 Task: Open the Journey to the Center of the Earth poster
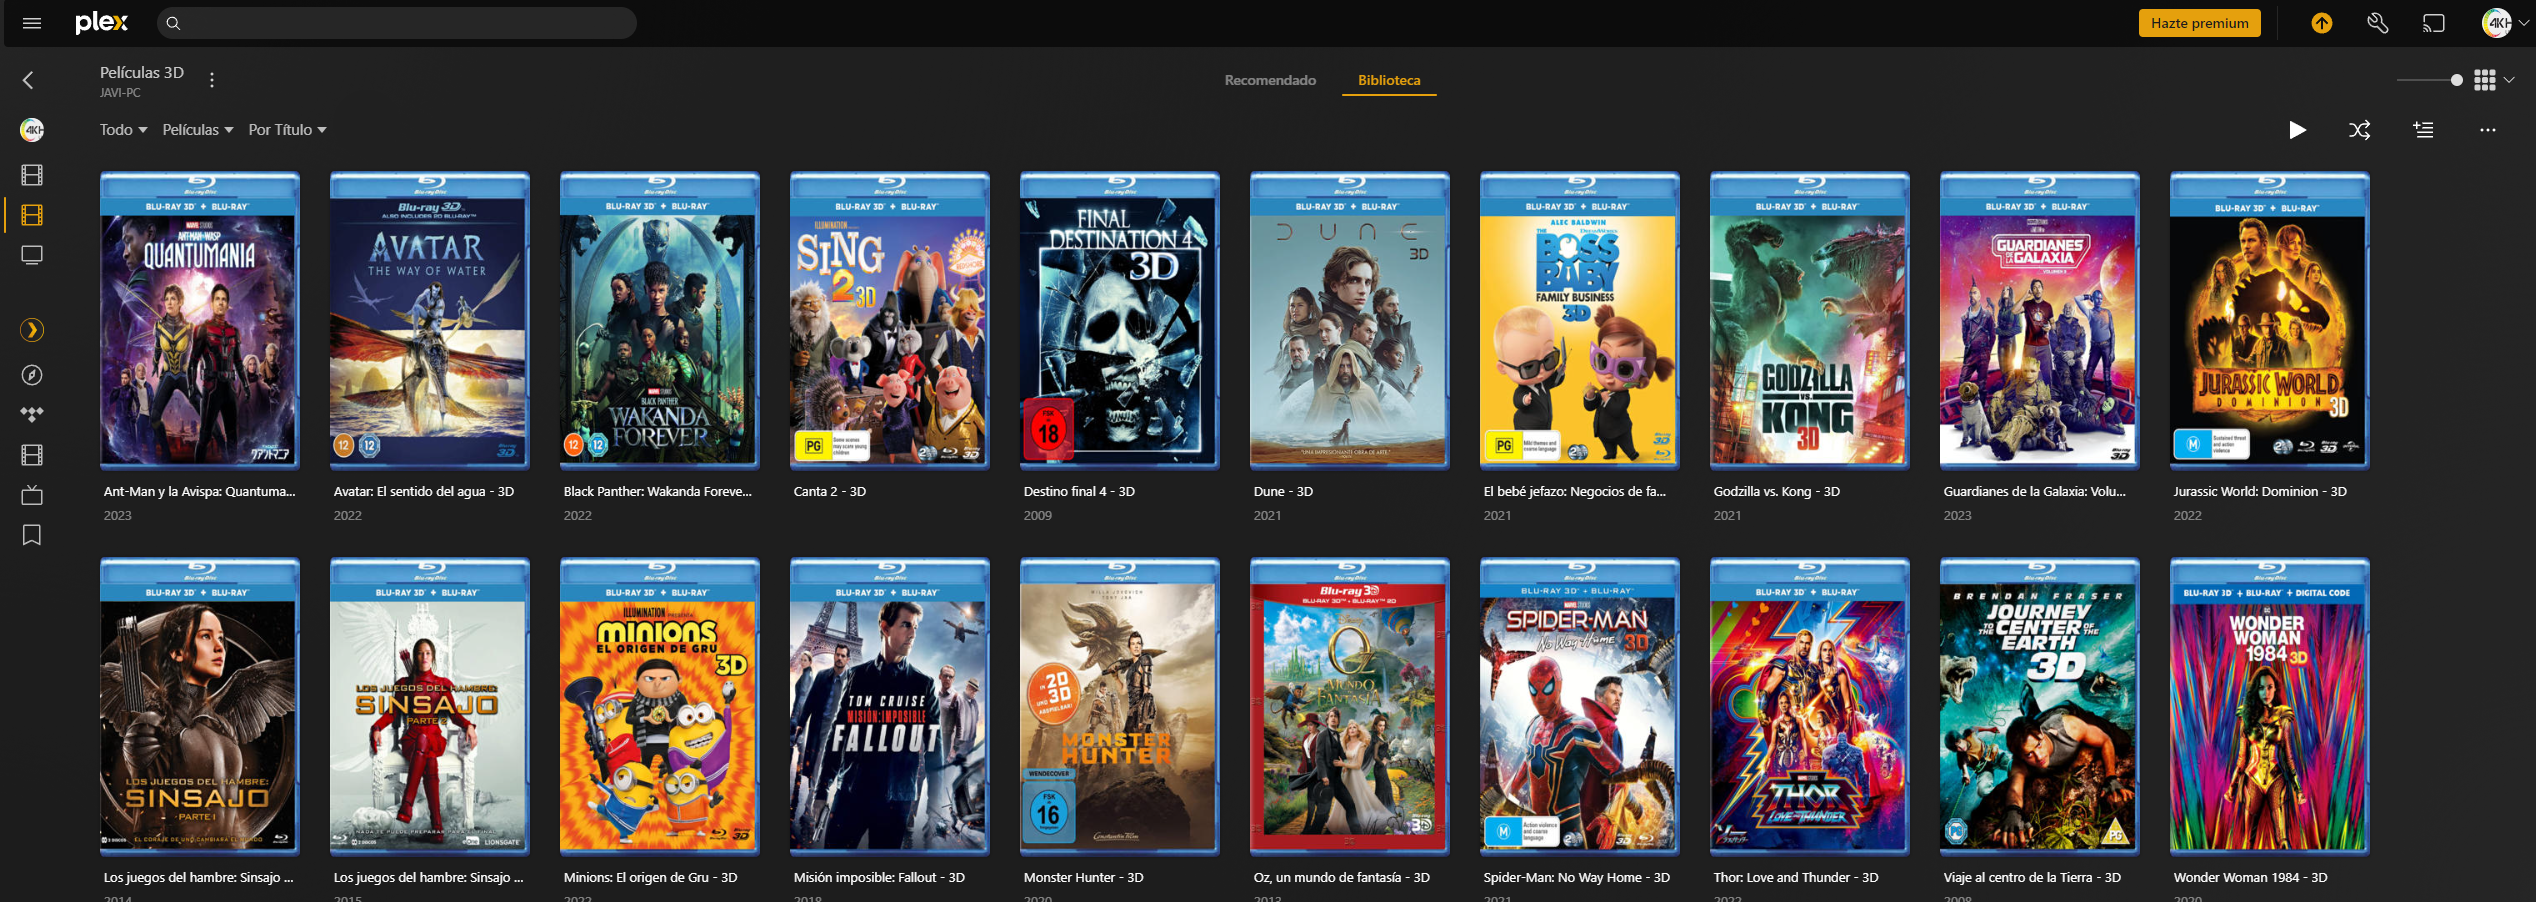click(2040, 706)
